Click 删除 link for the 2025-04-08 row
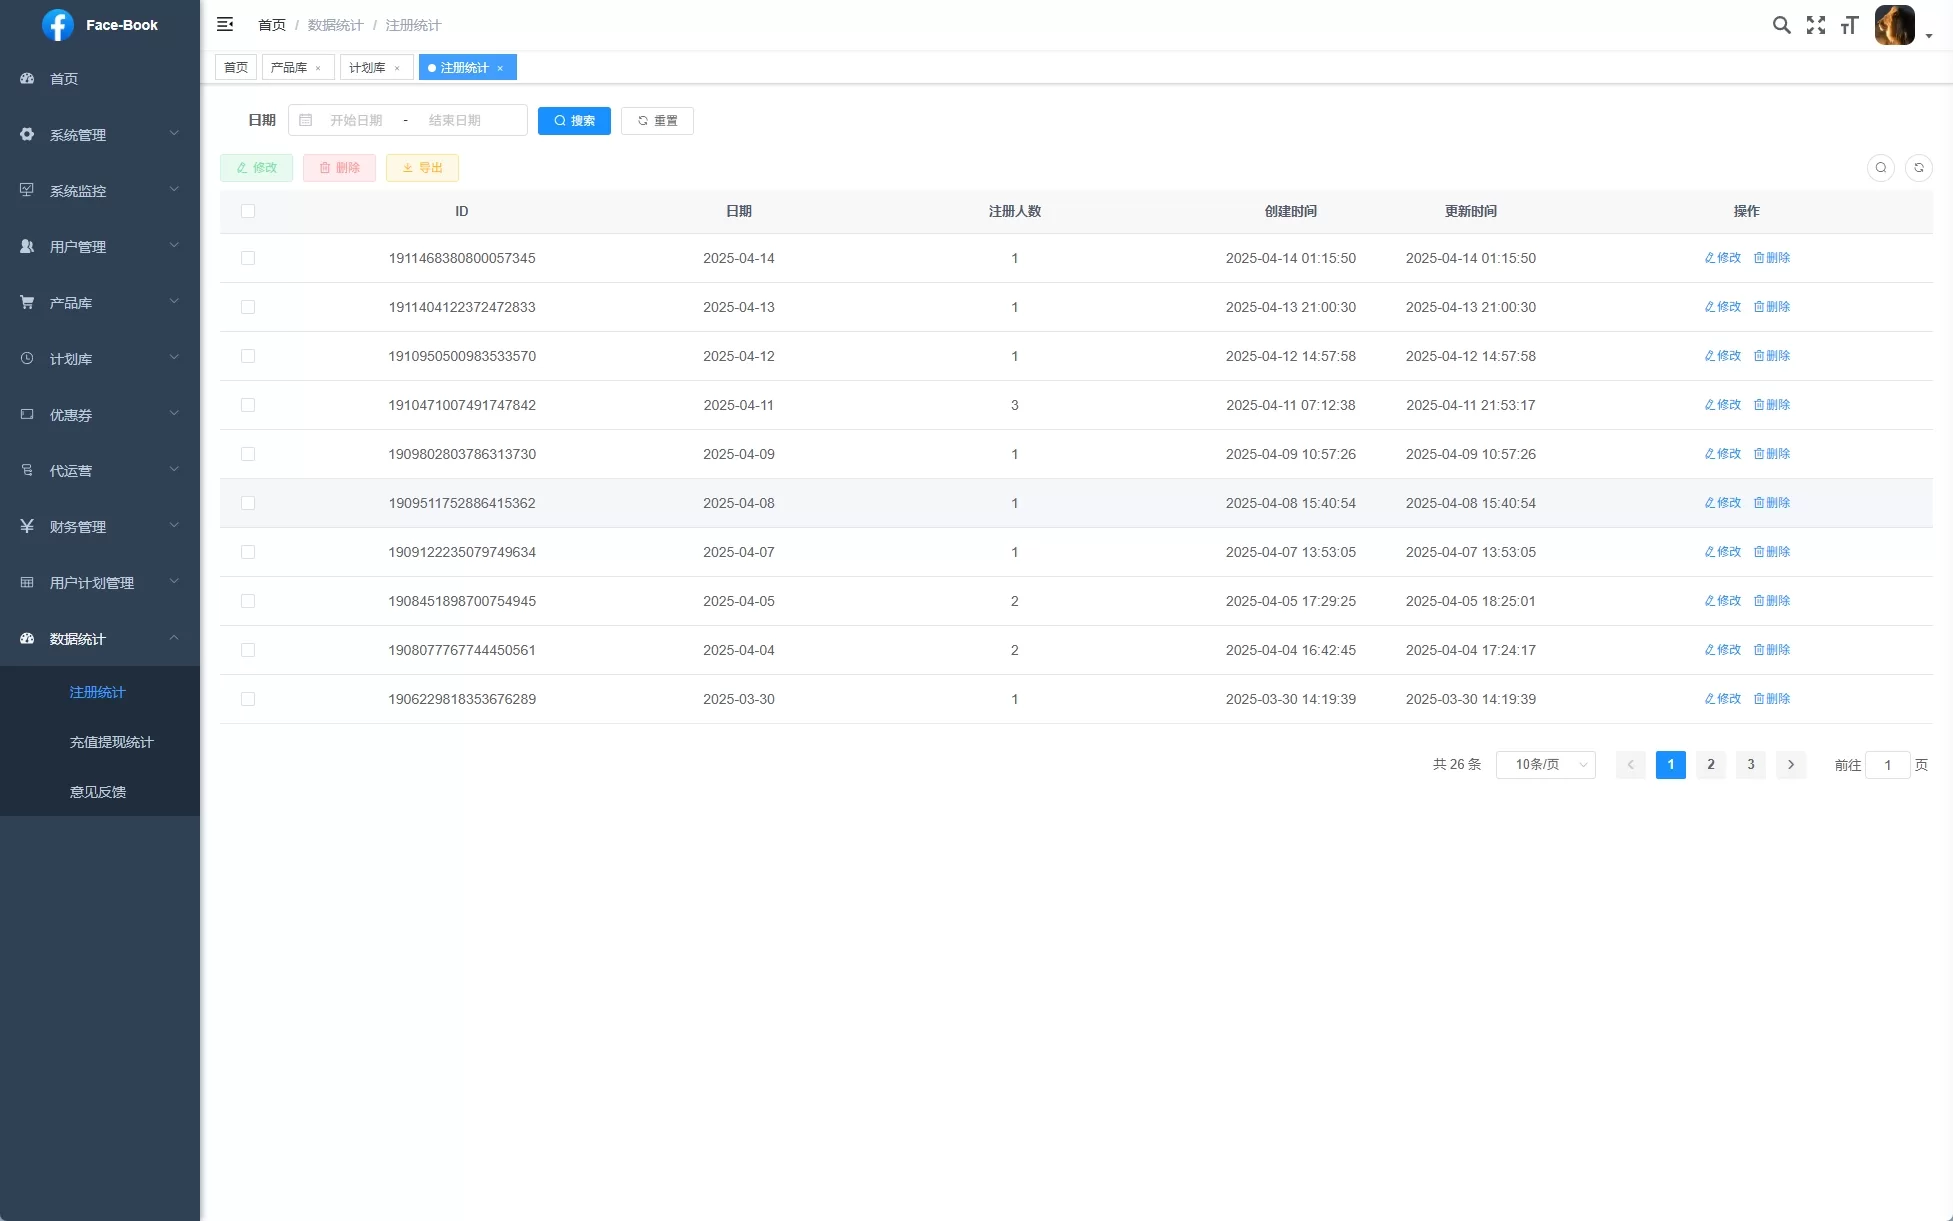Image resolution: width=1953 pixels, height=1221 pixels. (1772, 503)
